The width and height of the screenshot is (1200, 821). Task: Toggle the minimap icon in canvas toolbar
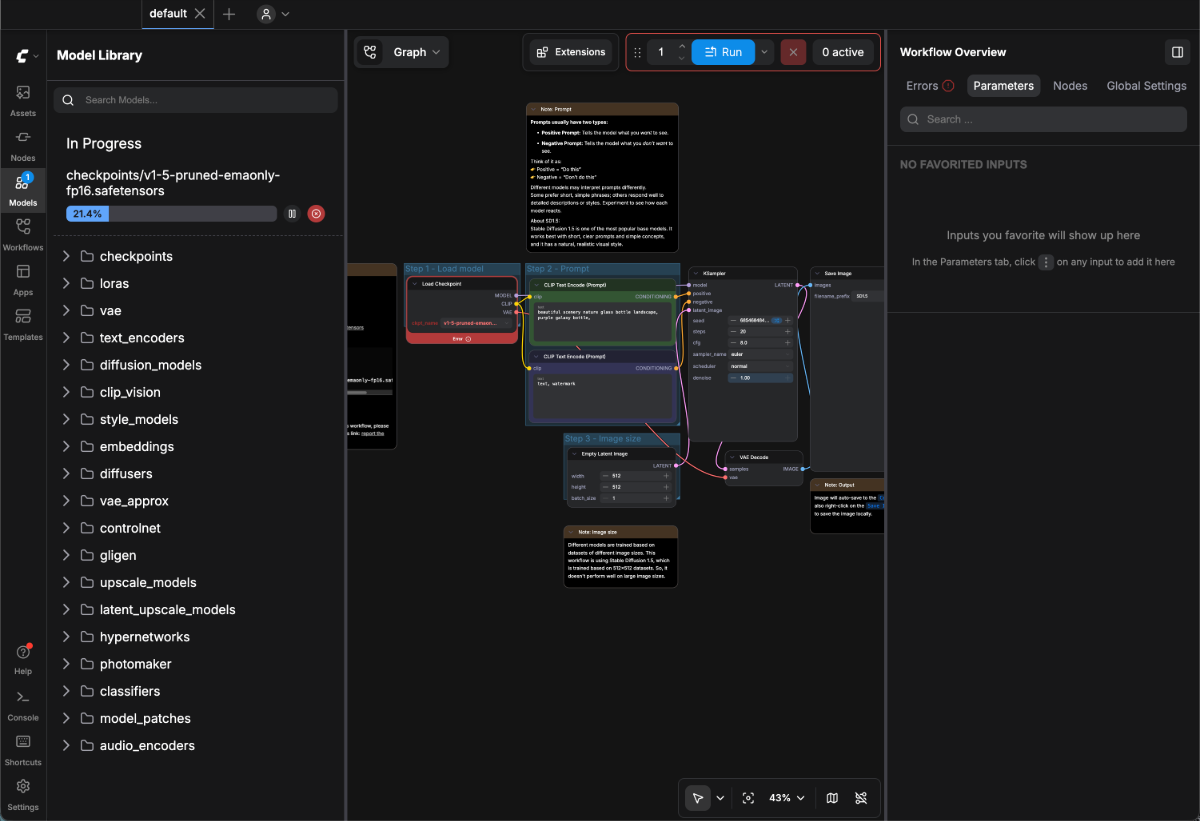coord(832,798)
